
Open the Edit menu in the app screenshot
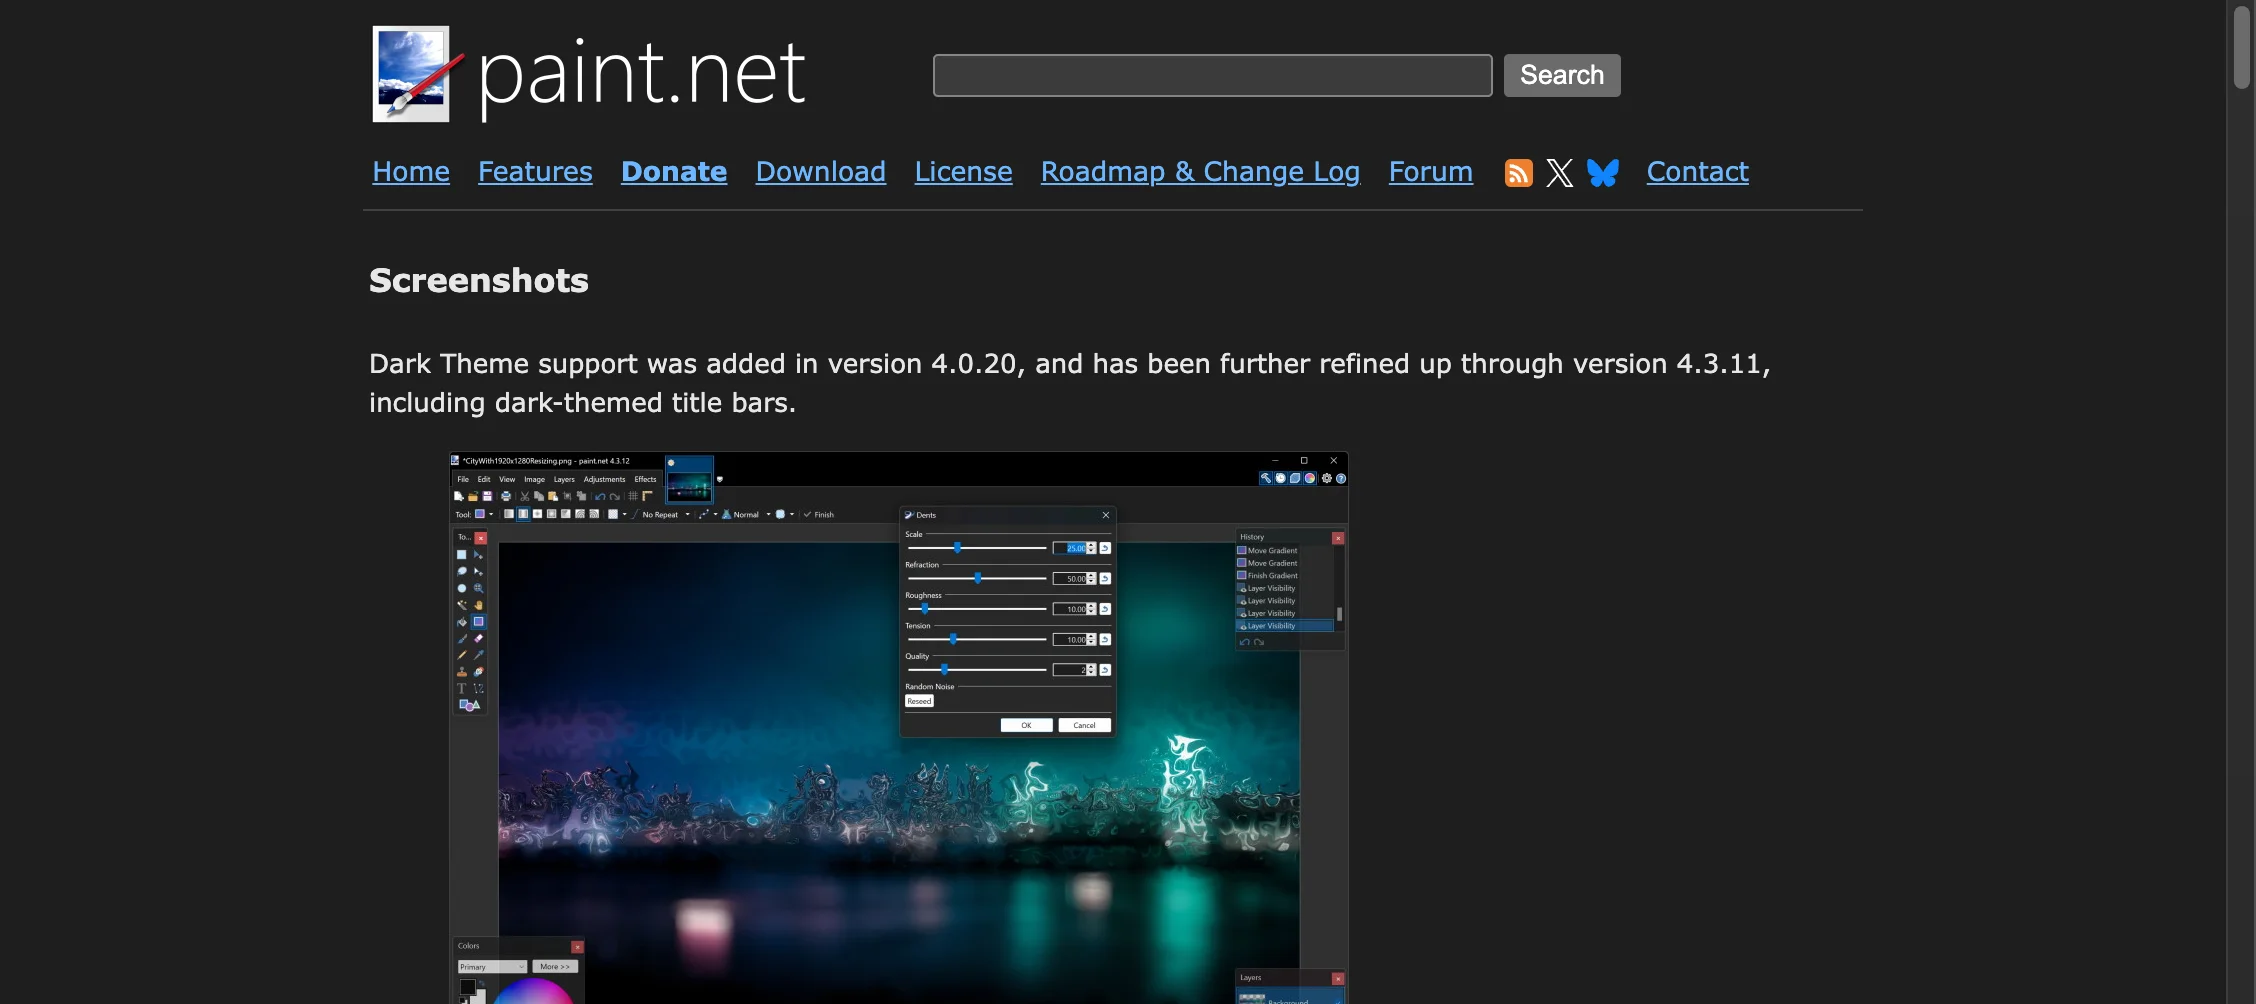(484, 479)
